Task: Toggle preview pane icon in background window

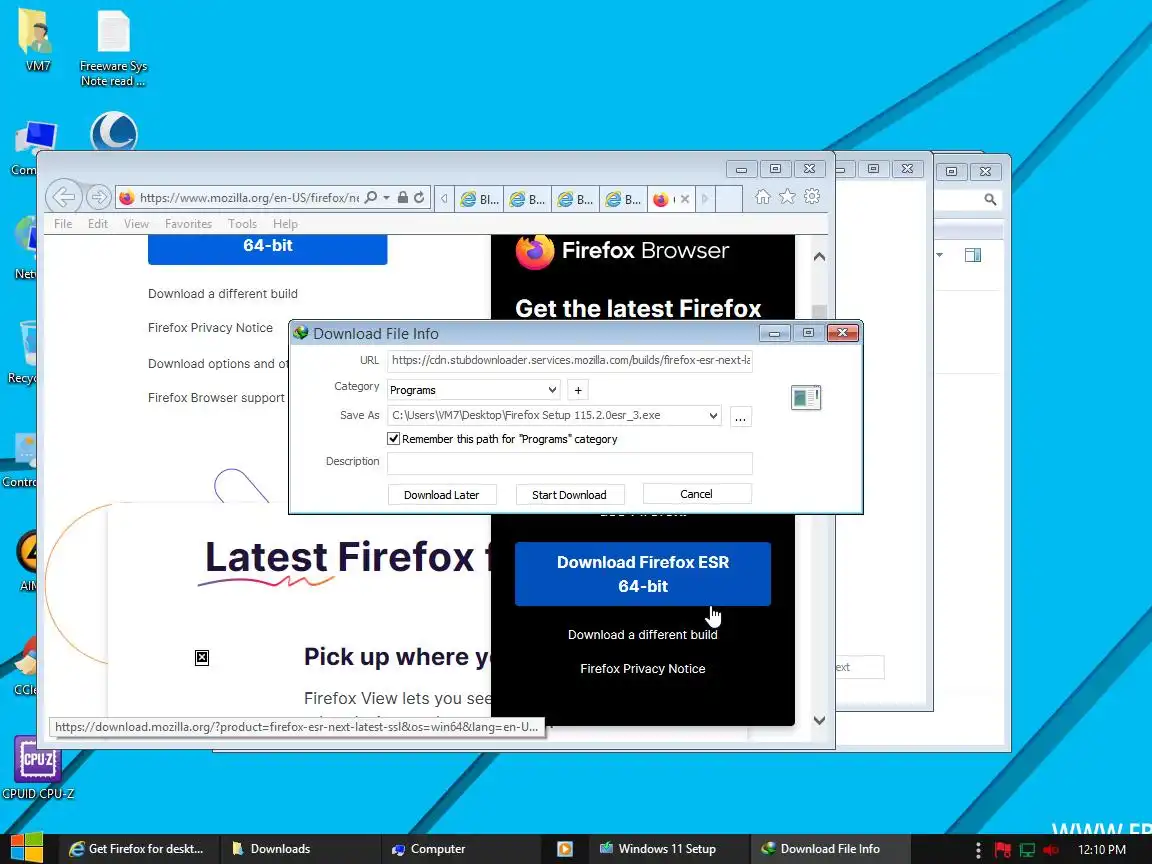Action: pyautogui.click(x=973, y=255)
